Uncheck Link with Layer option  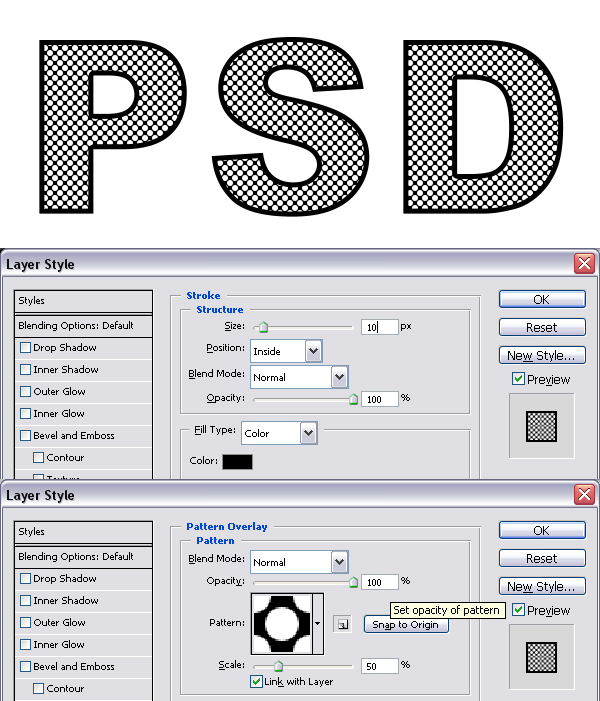coord(256,681)
